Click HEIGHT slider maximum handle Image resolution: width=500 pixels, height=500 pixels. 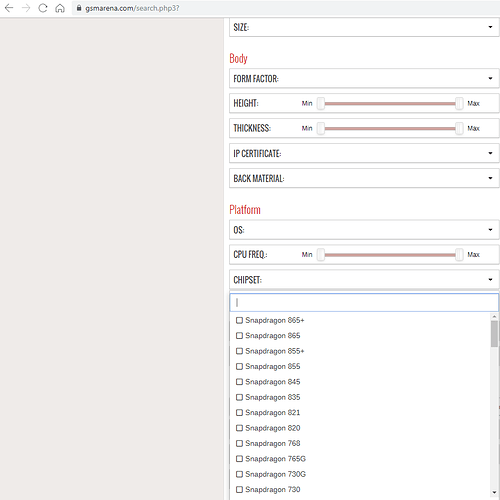click(459, 103)
